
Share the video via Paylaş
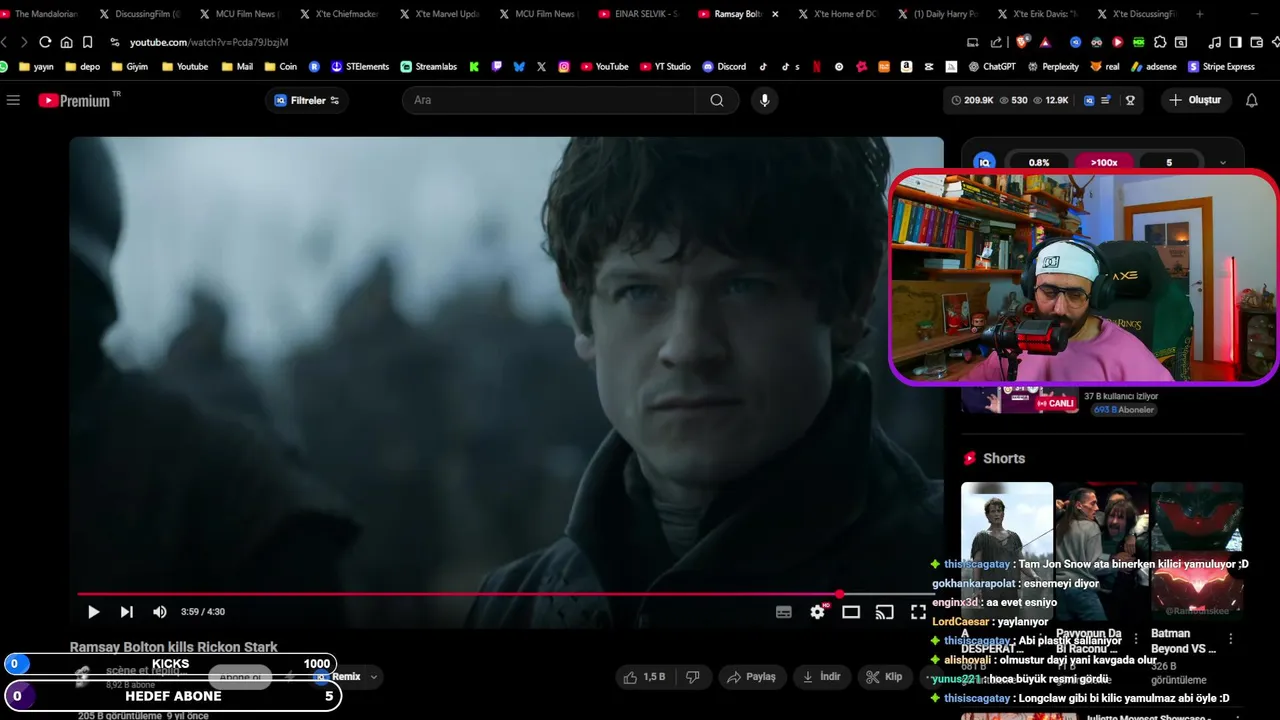(x=751, y=677)
